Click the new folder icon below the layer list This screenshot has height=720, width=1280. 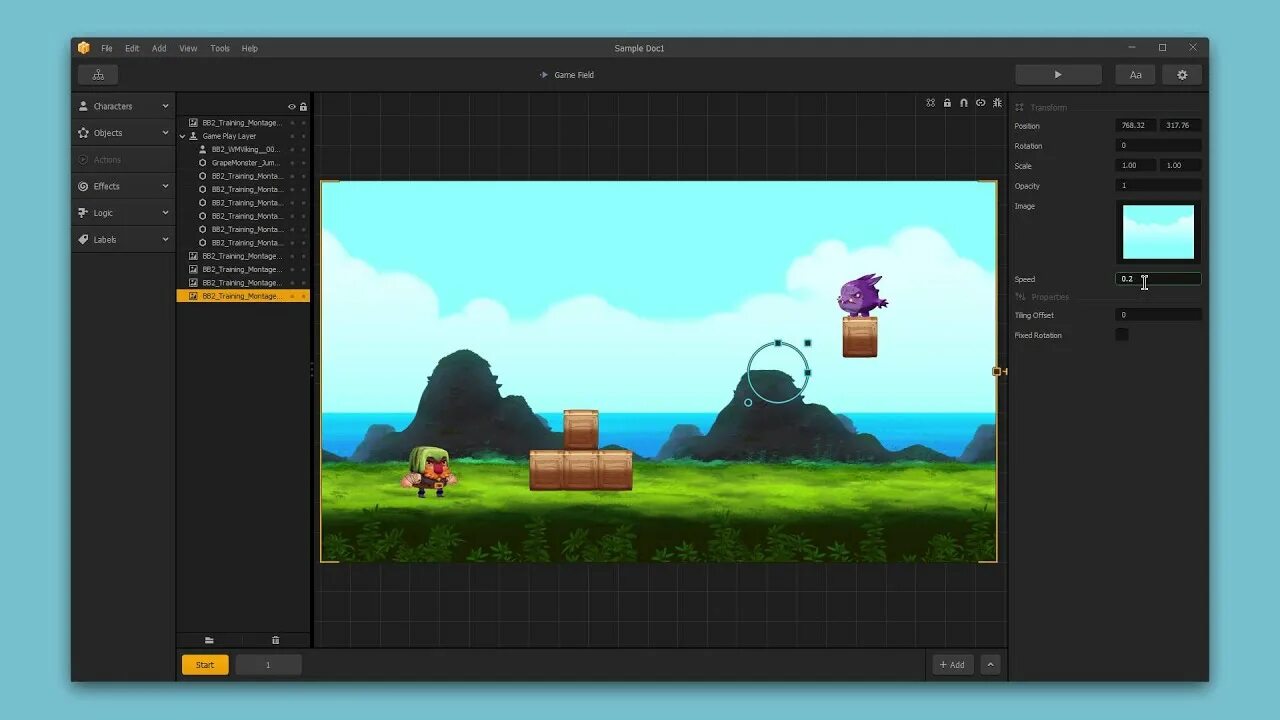[x=209, y=640]
